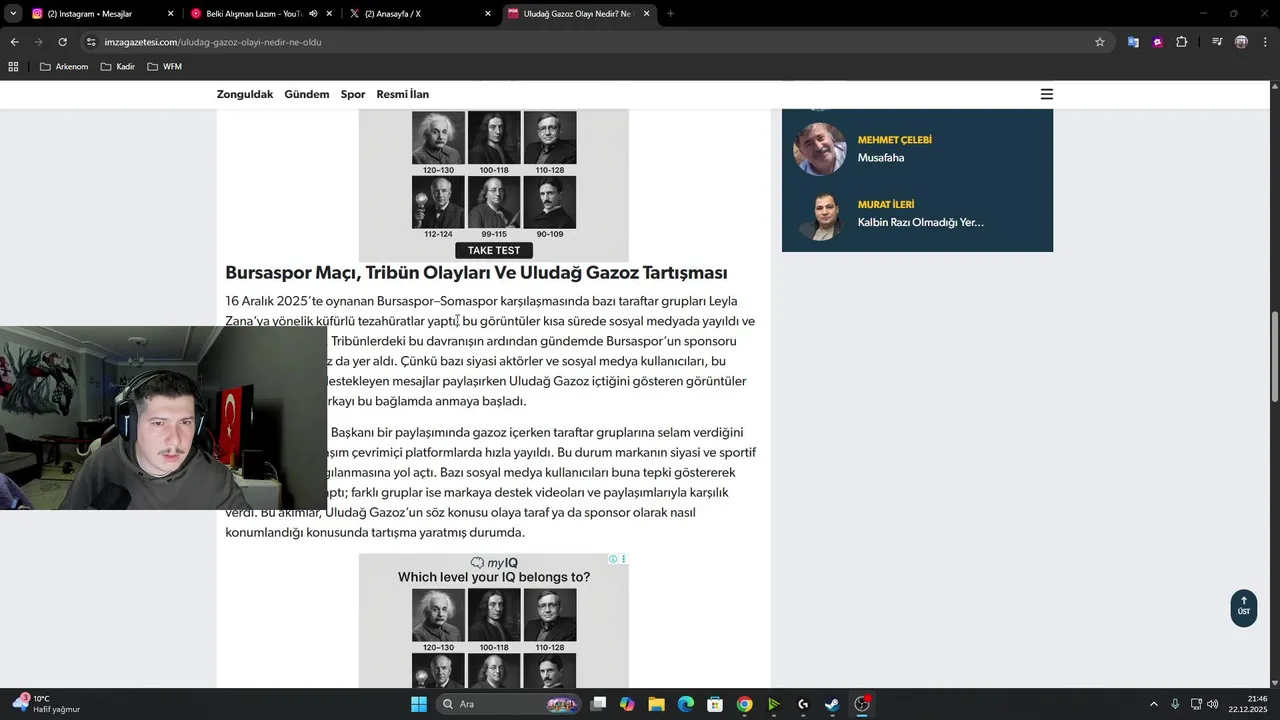Image resolution: width=1280 pixels, height=720 pixels.
Task: Open the media controls music icon
Action: [1217, 42]
